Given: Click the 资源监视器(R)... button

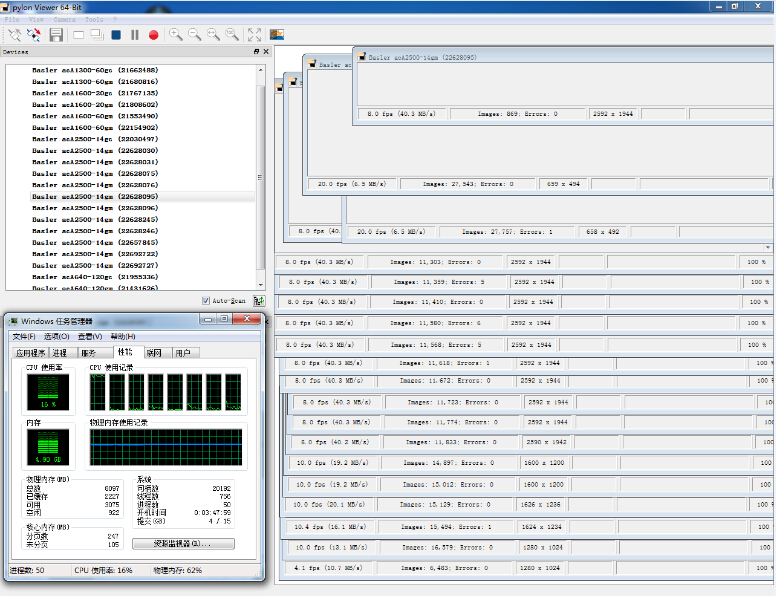Looking at the screenshot, I should 183,544.
